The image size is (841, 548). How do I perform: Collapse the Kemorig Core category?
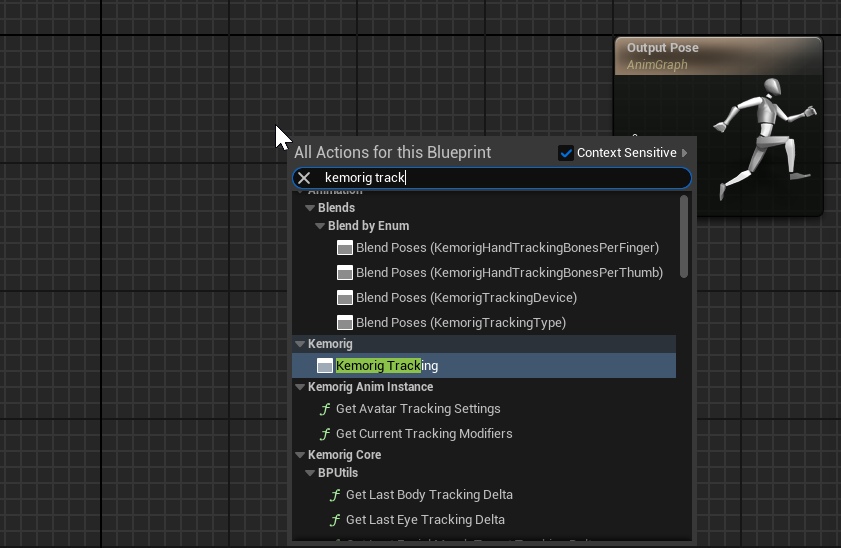300,455
